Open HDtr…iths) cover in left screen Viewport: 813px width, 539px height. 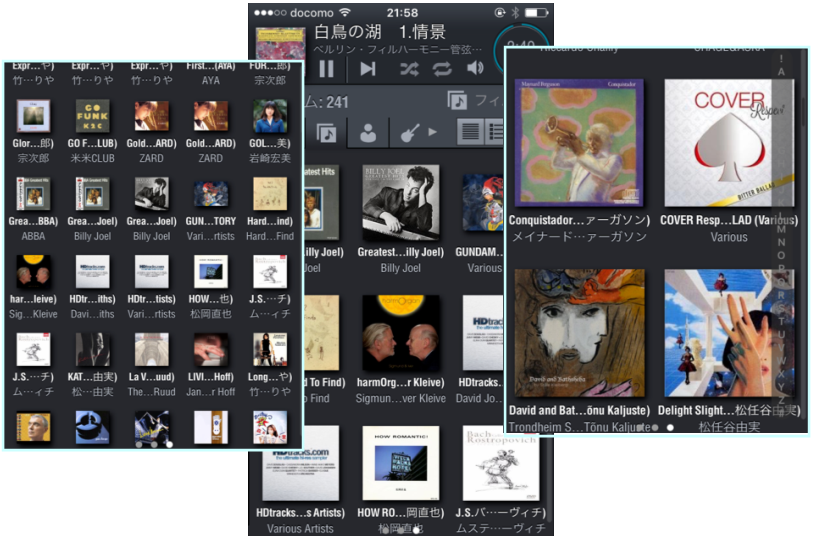coord(92,272)
